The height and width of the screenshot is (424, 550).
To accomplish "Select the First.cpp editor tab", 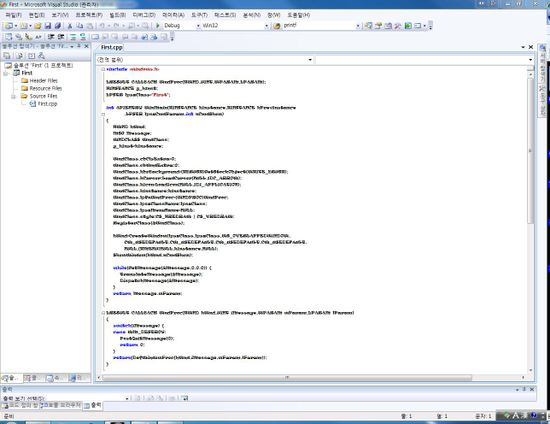I will (x=112, y=47).
